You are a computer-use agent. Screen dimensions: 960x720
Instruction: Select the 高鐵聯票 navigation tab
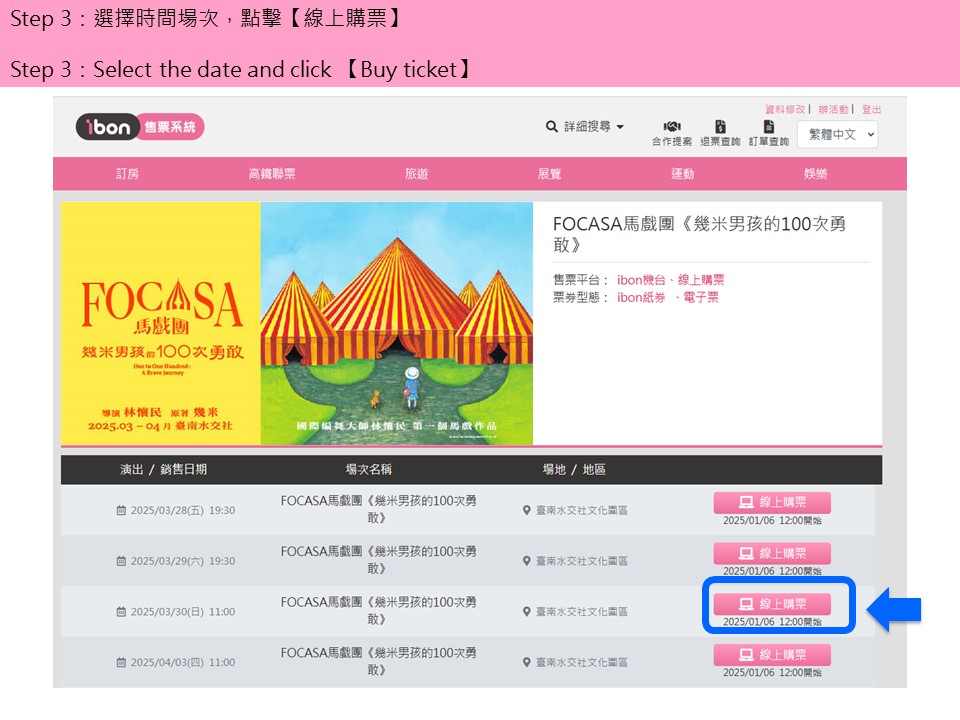272,174
